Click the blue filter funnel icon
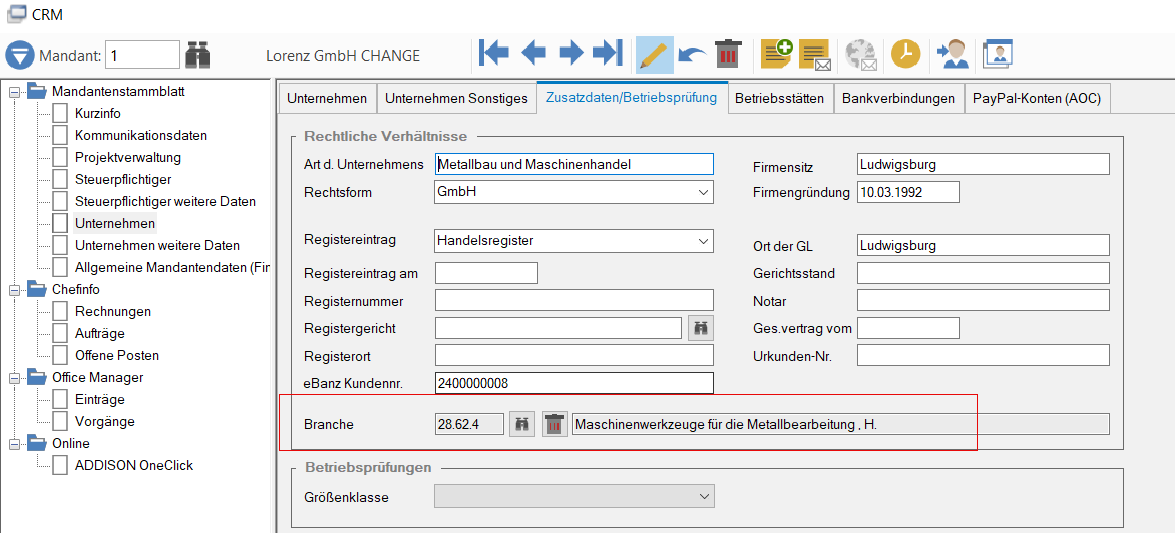The height and width of the screenshot is (533, 1175). click(x=20, y=55)
